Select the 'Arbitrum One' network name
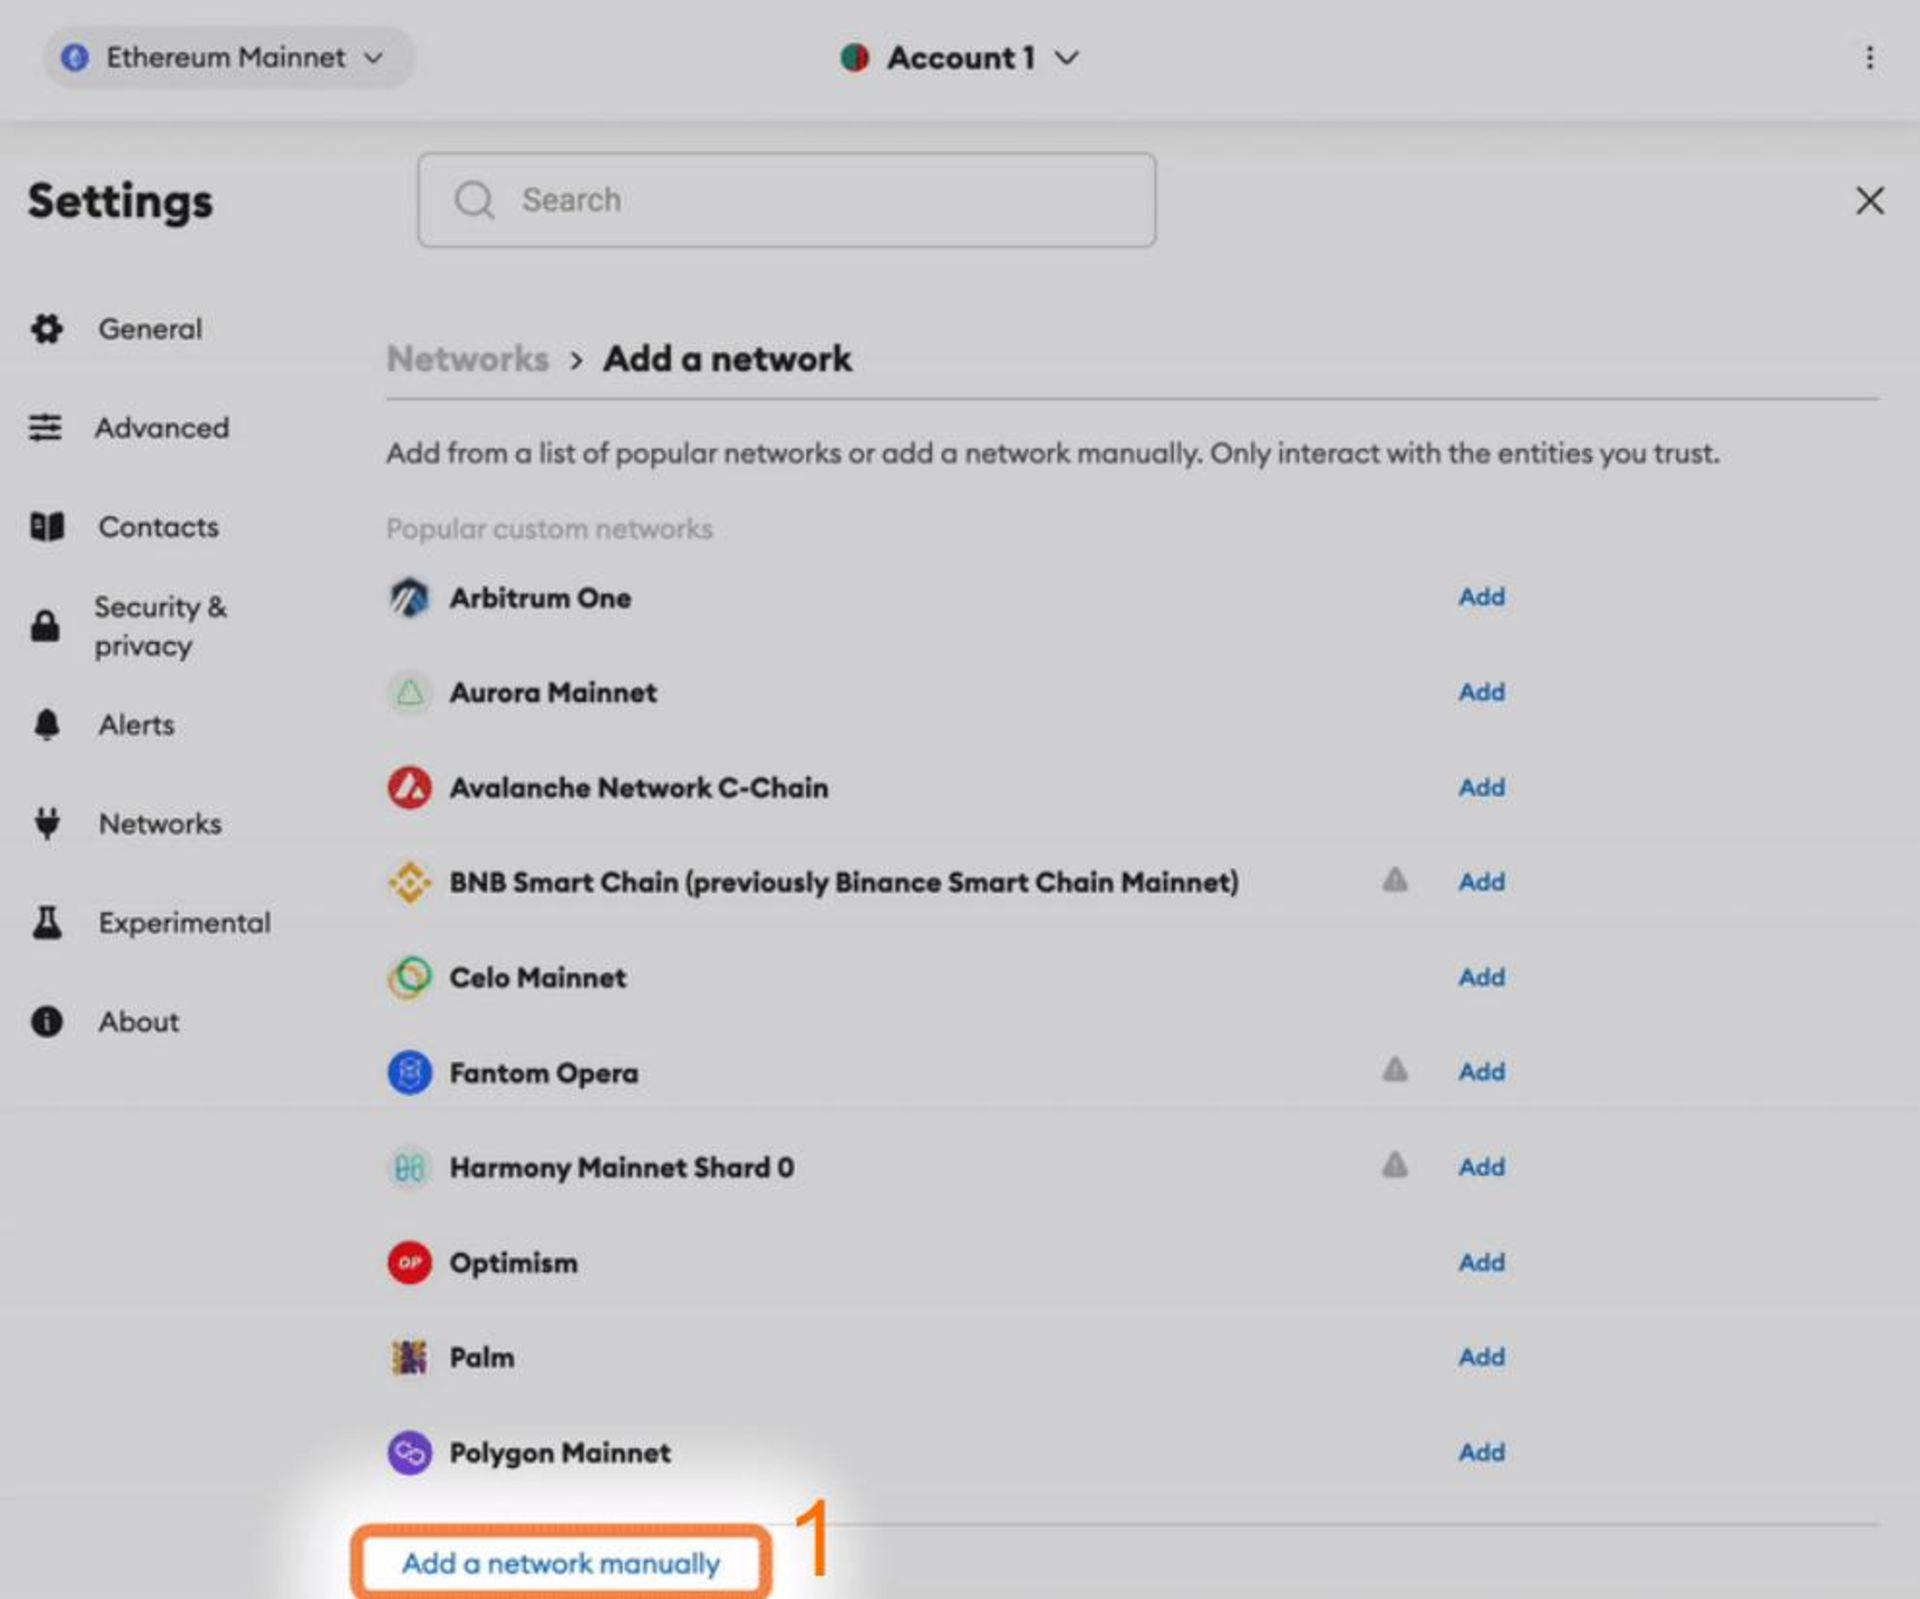 point(540,598)
